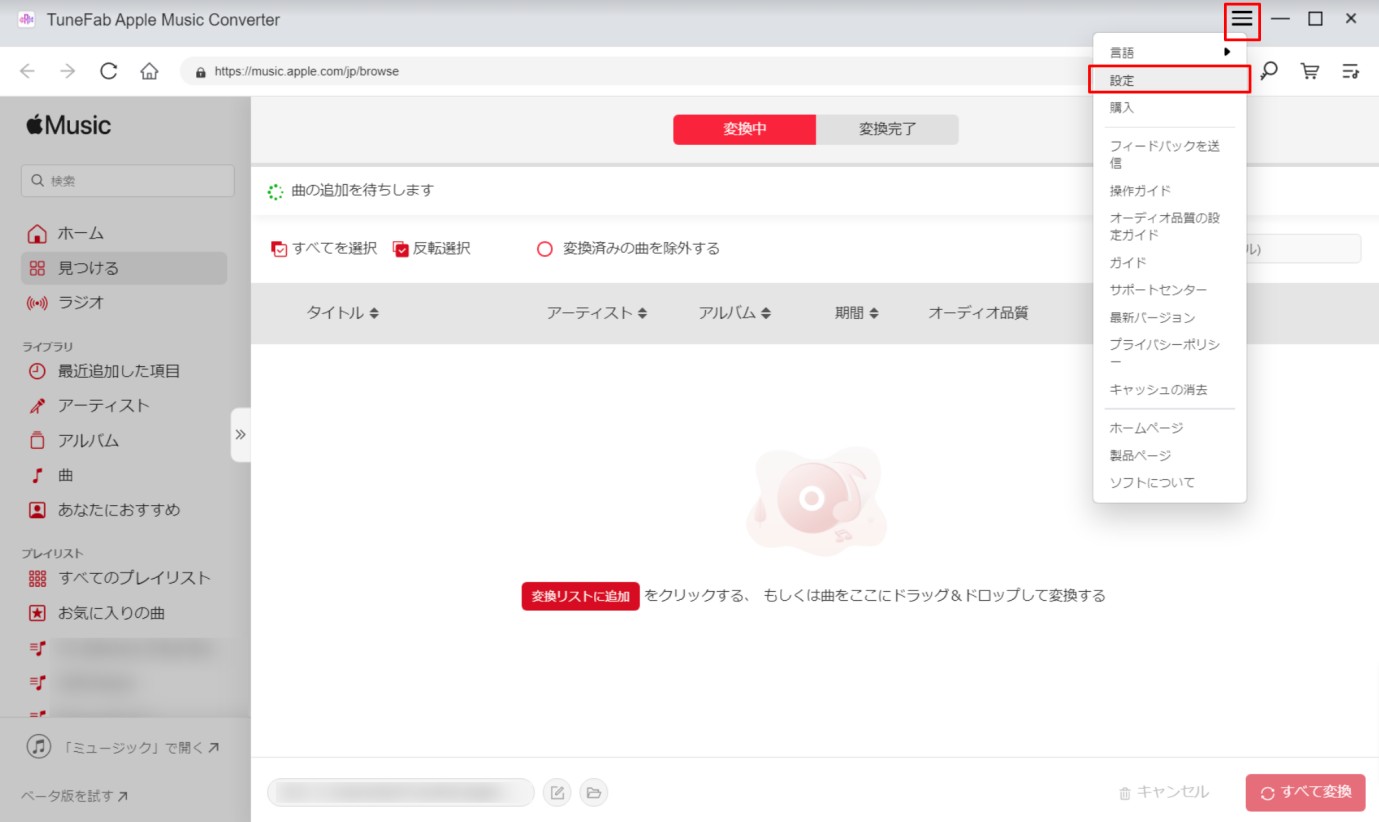Open ベータ版を試す link

(x=74, y=797)
